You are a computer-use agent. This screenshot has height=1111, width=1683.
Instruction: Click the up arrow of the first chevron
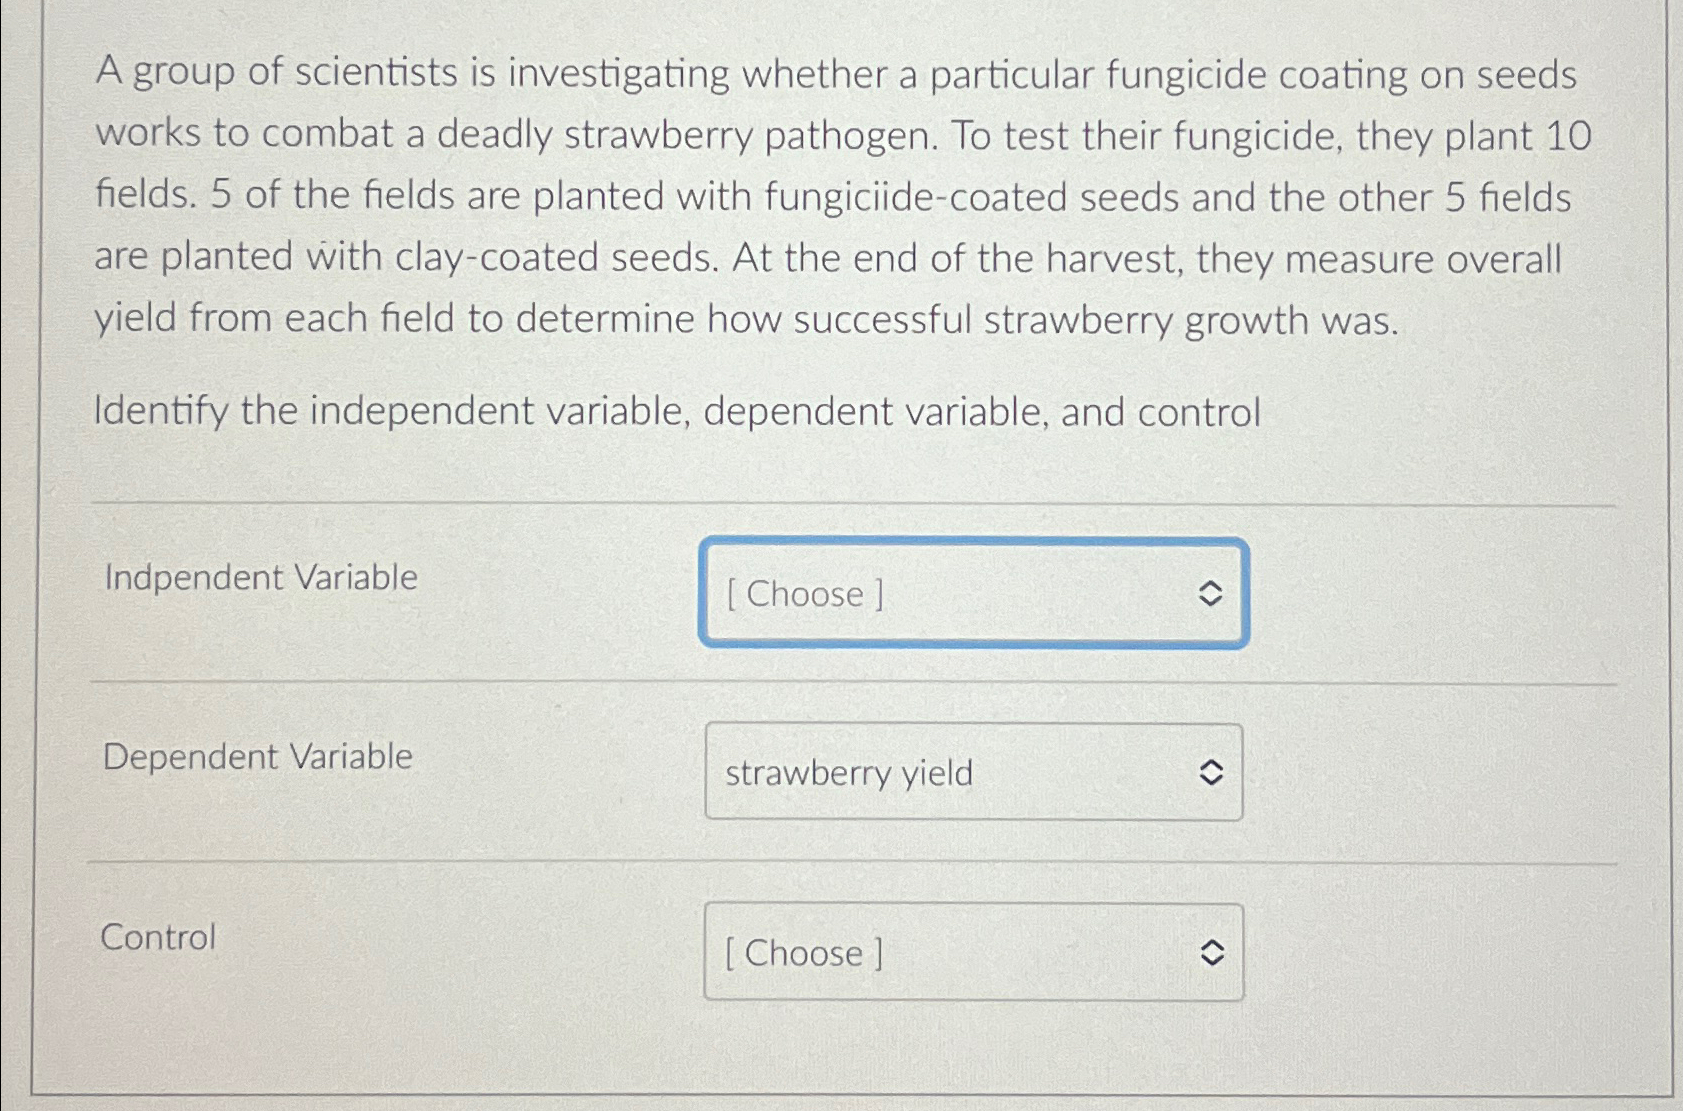(1213, 587)
